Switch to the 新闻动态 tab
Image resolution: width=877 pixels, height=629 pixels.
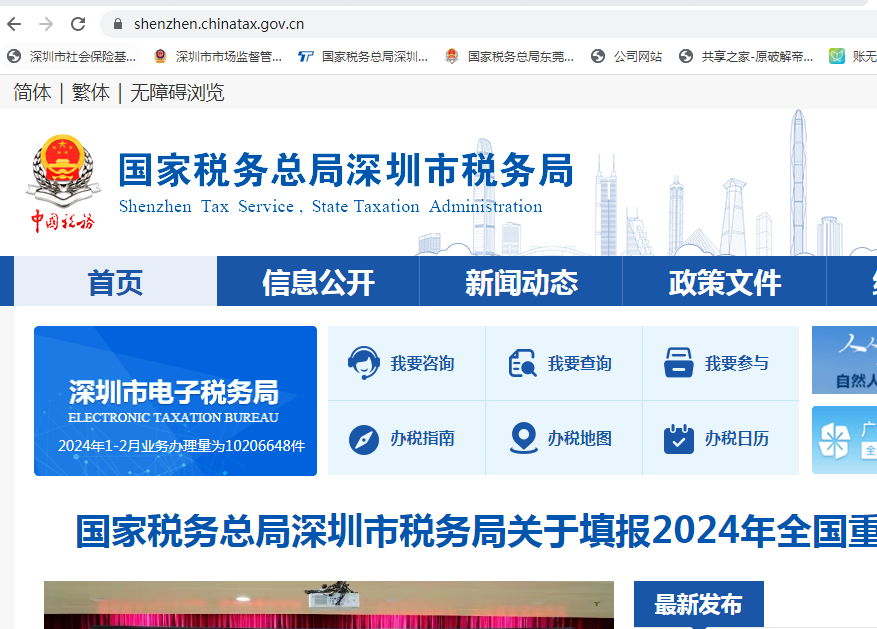[521, 282]
